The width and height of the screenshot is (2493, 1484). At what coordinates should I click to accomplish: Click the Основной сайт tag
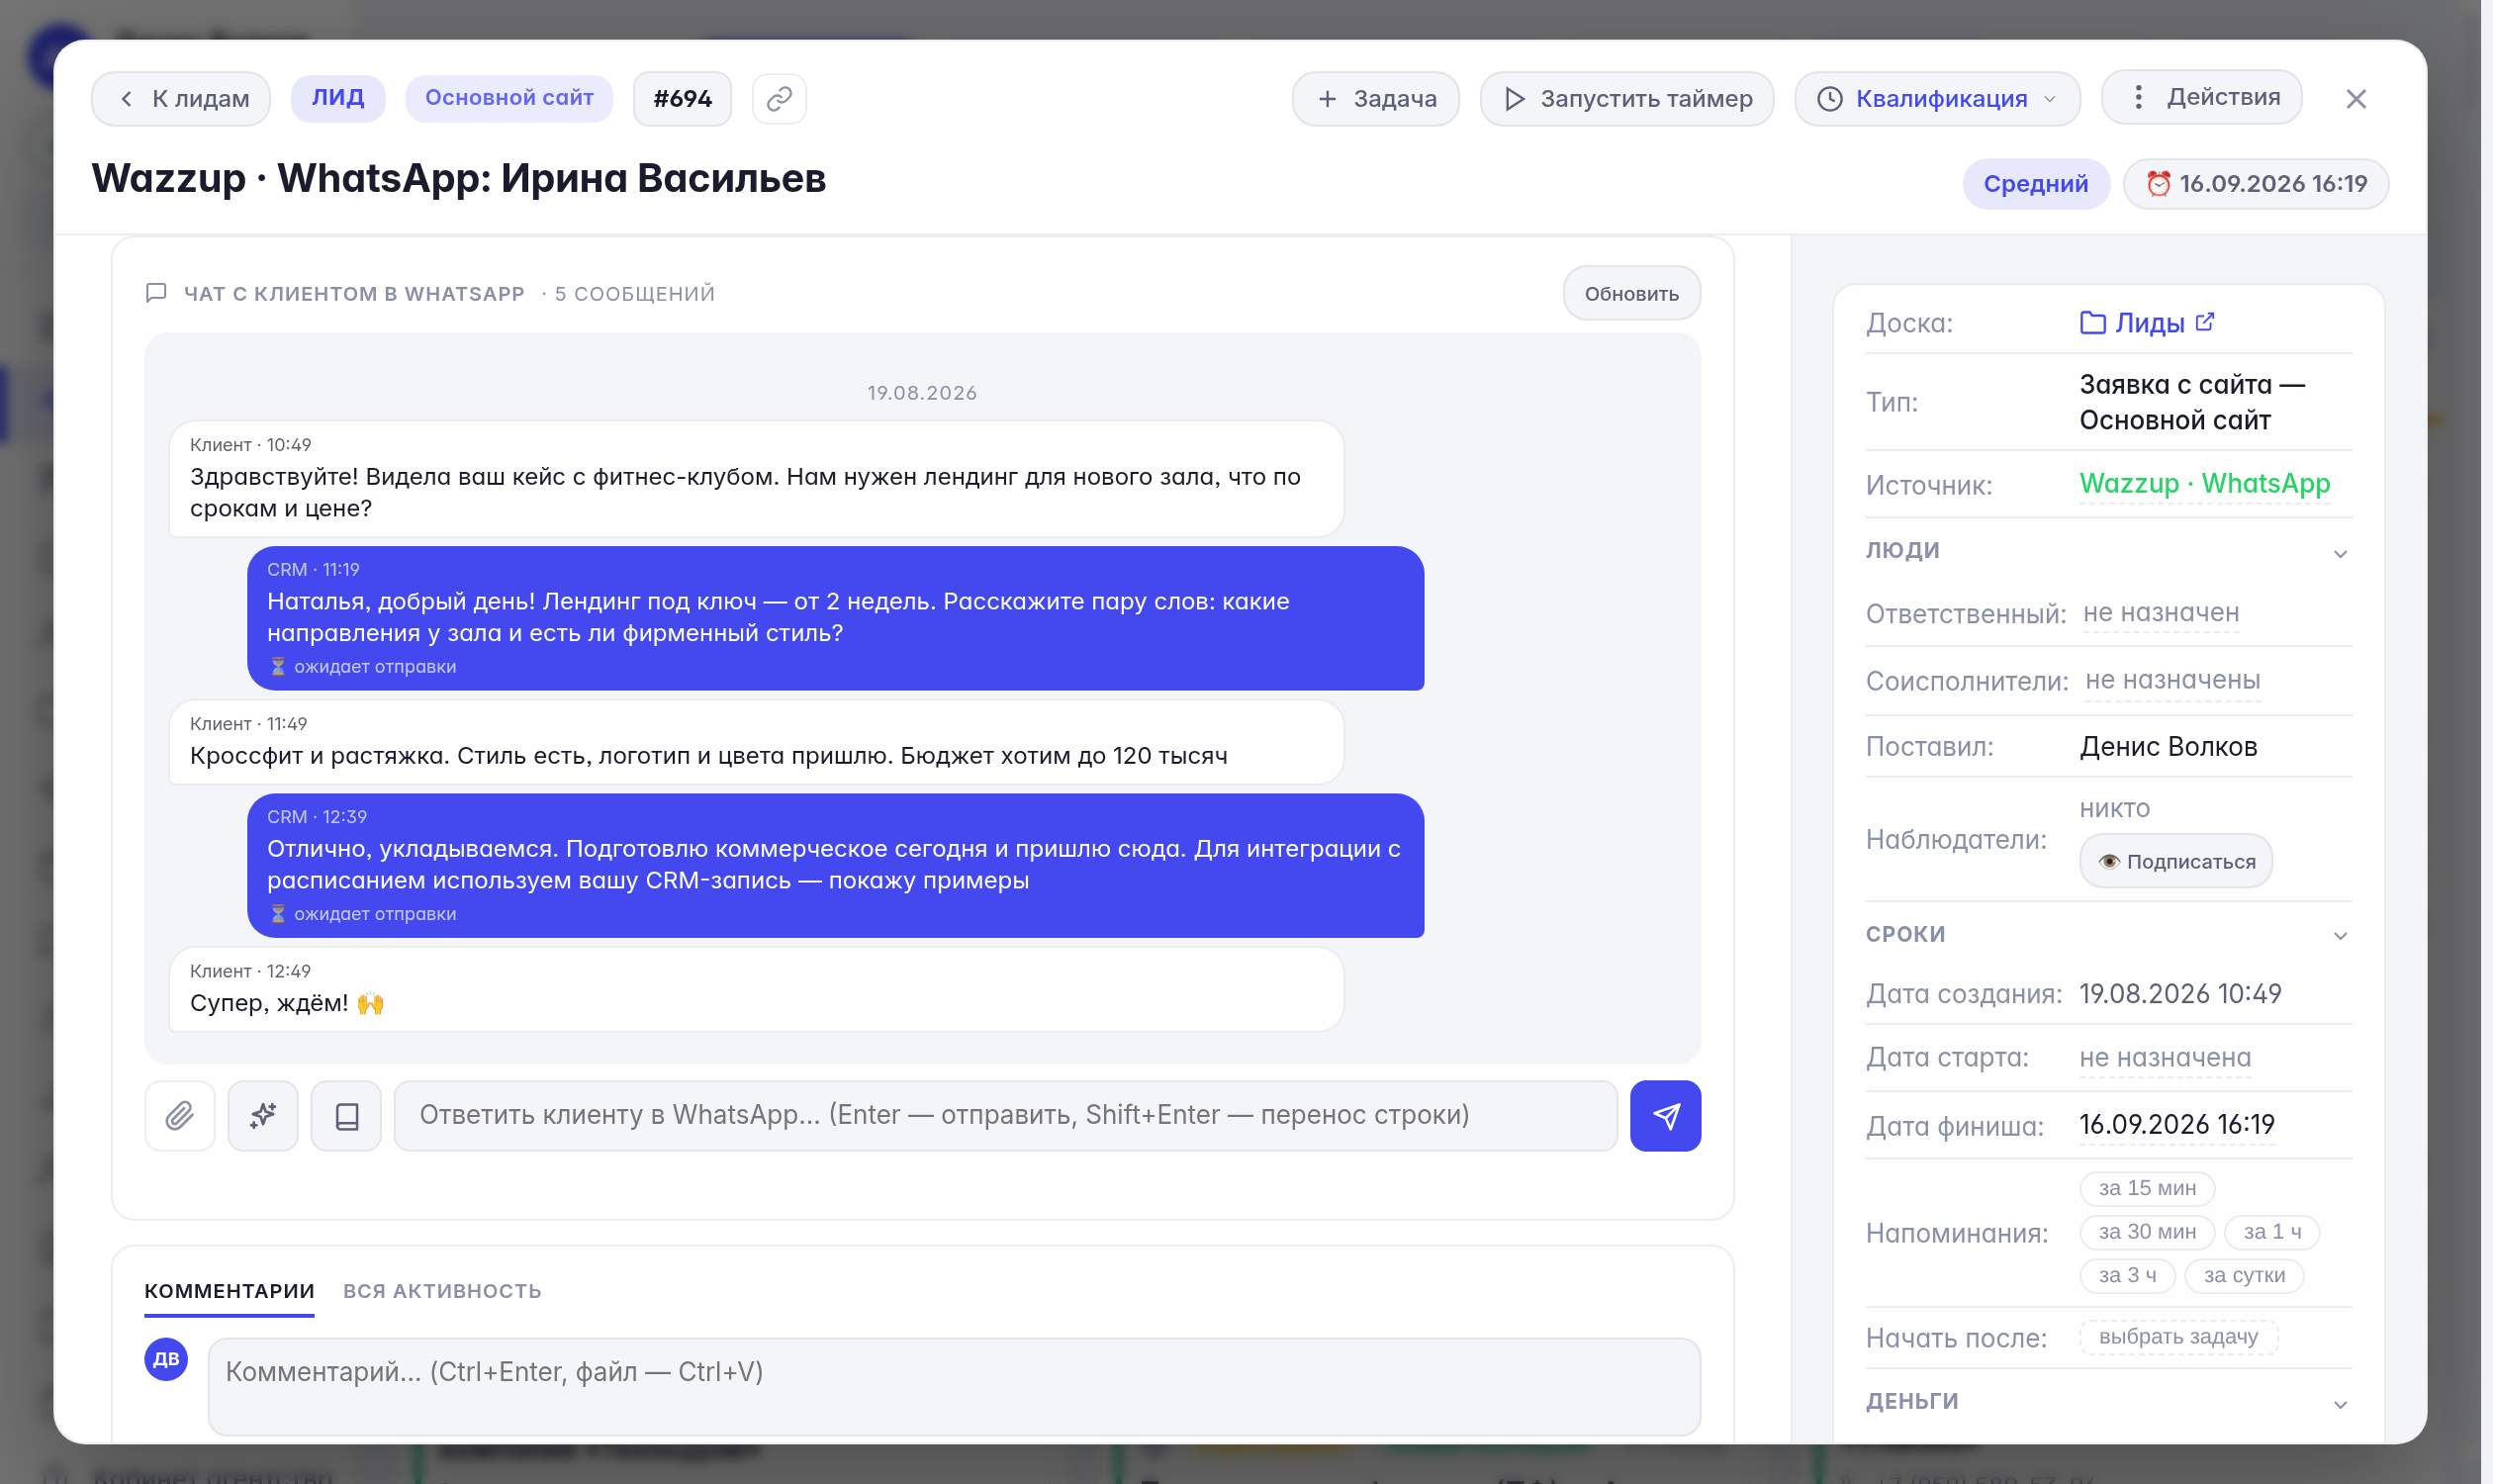509,98
